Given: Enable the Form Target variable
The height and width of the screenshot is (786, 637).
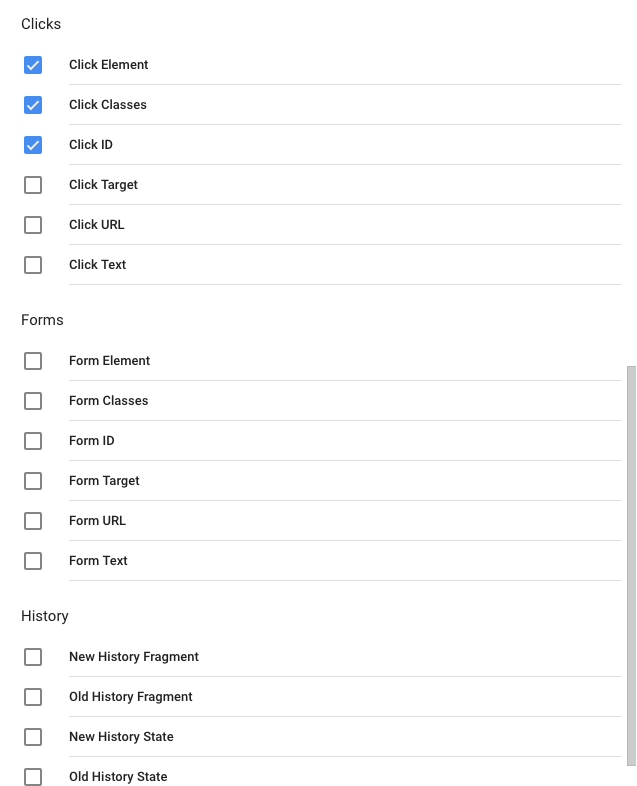Looking at the screenshot, I should 33,481.
